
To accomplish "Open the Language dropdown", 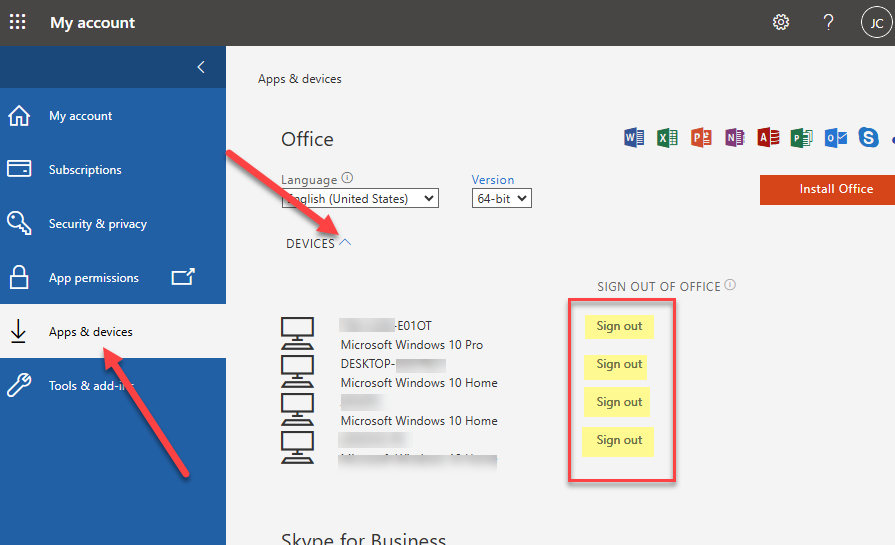I will coord(360,199).
